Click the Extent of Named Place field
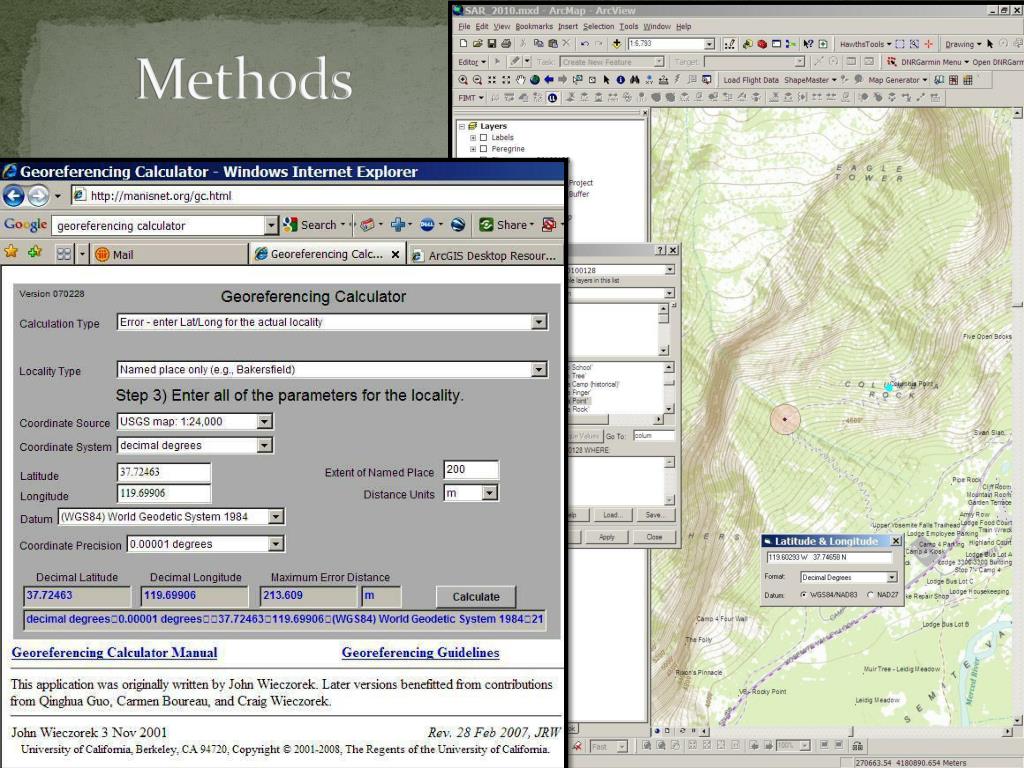The image size is (1024, 768). point(471,470)
